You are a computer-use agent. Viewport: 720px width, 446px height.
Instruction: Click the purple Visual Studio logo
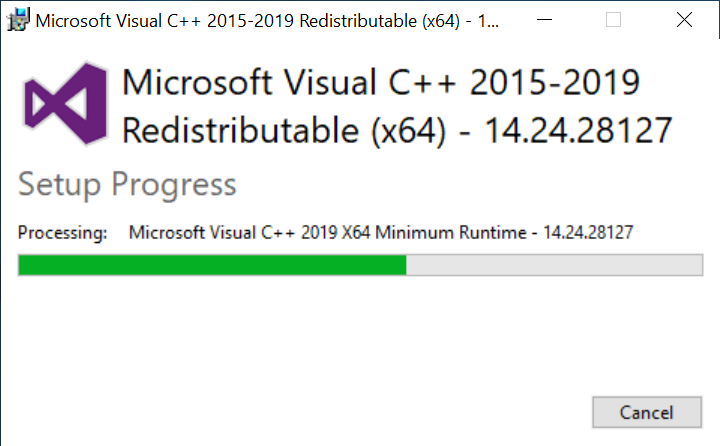pos(67,105)
